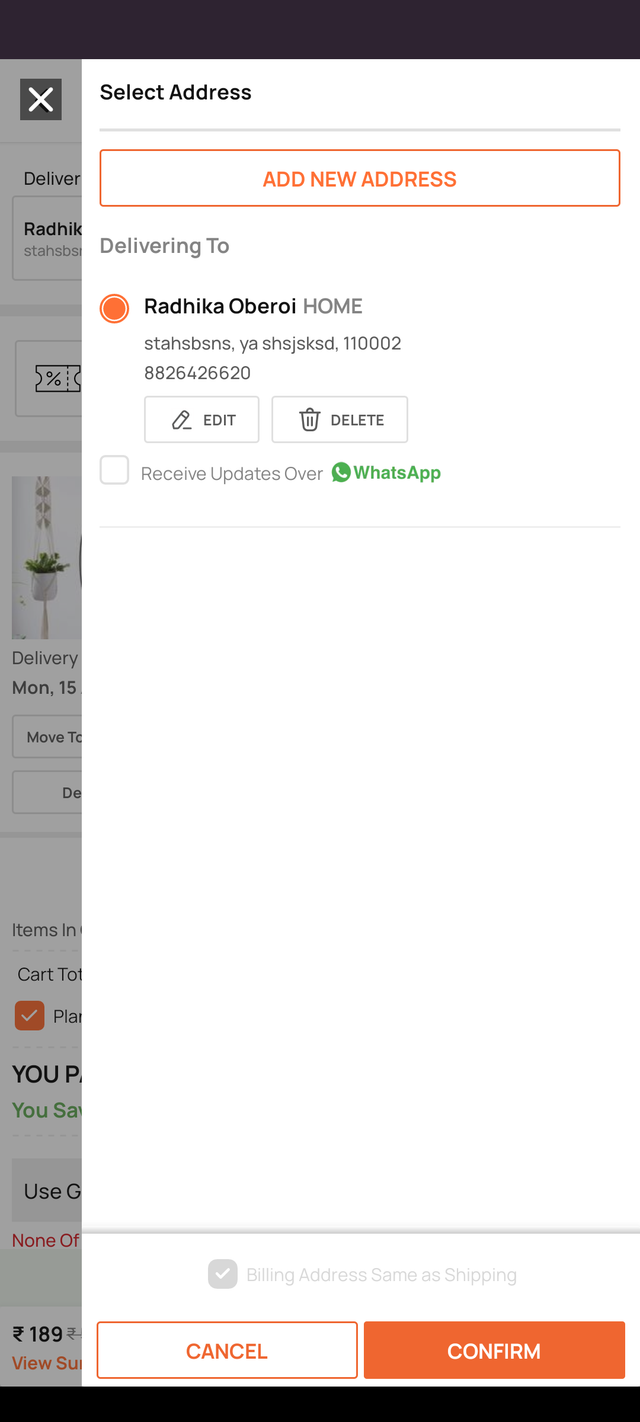This screenshot has width=640, height=1422.
Task: Click the EDIT address button
Action: 202,420
